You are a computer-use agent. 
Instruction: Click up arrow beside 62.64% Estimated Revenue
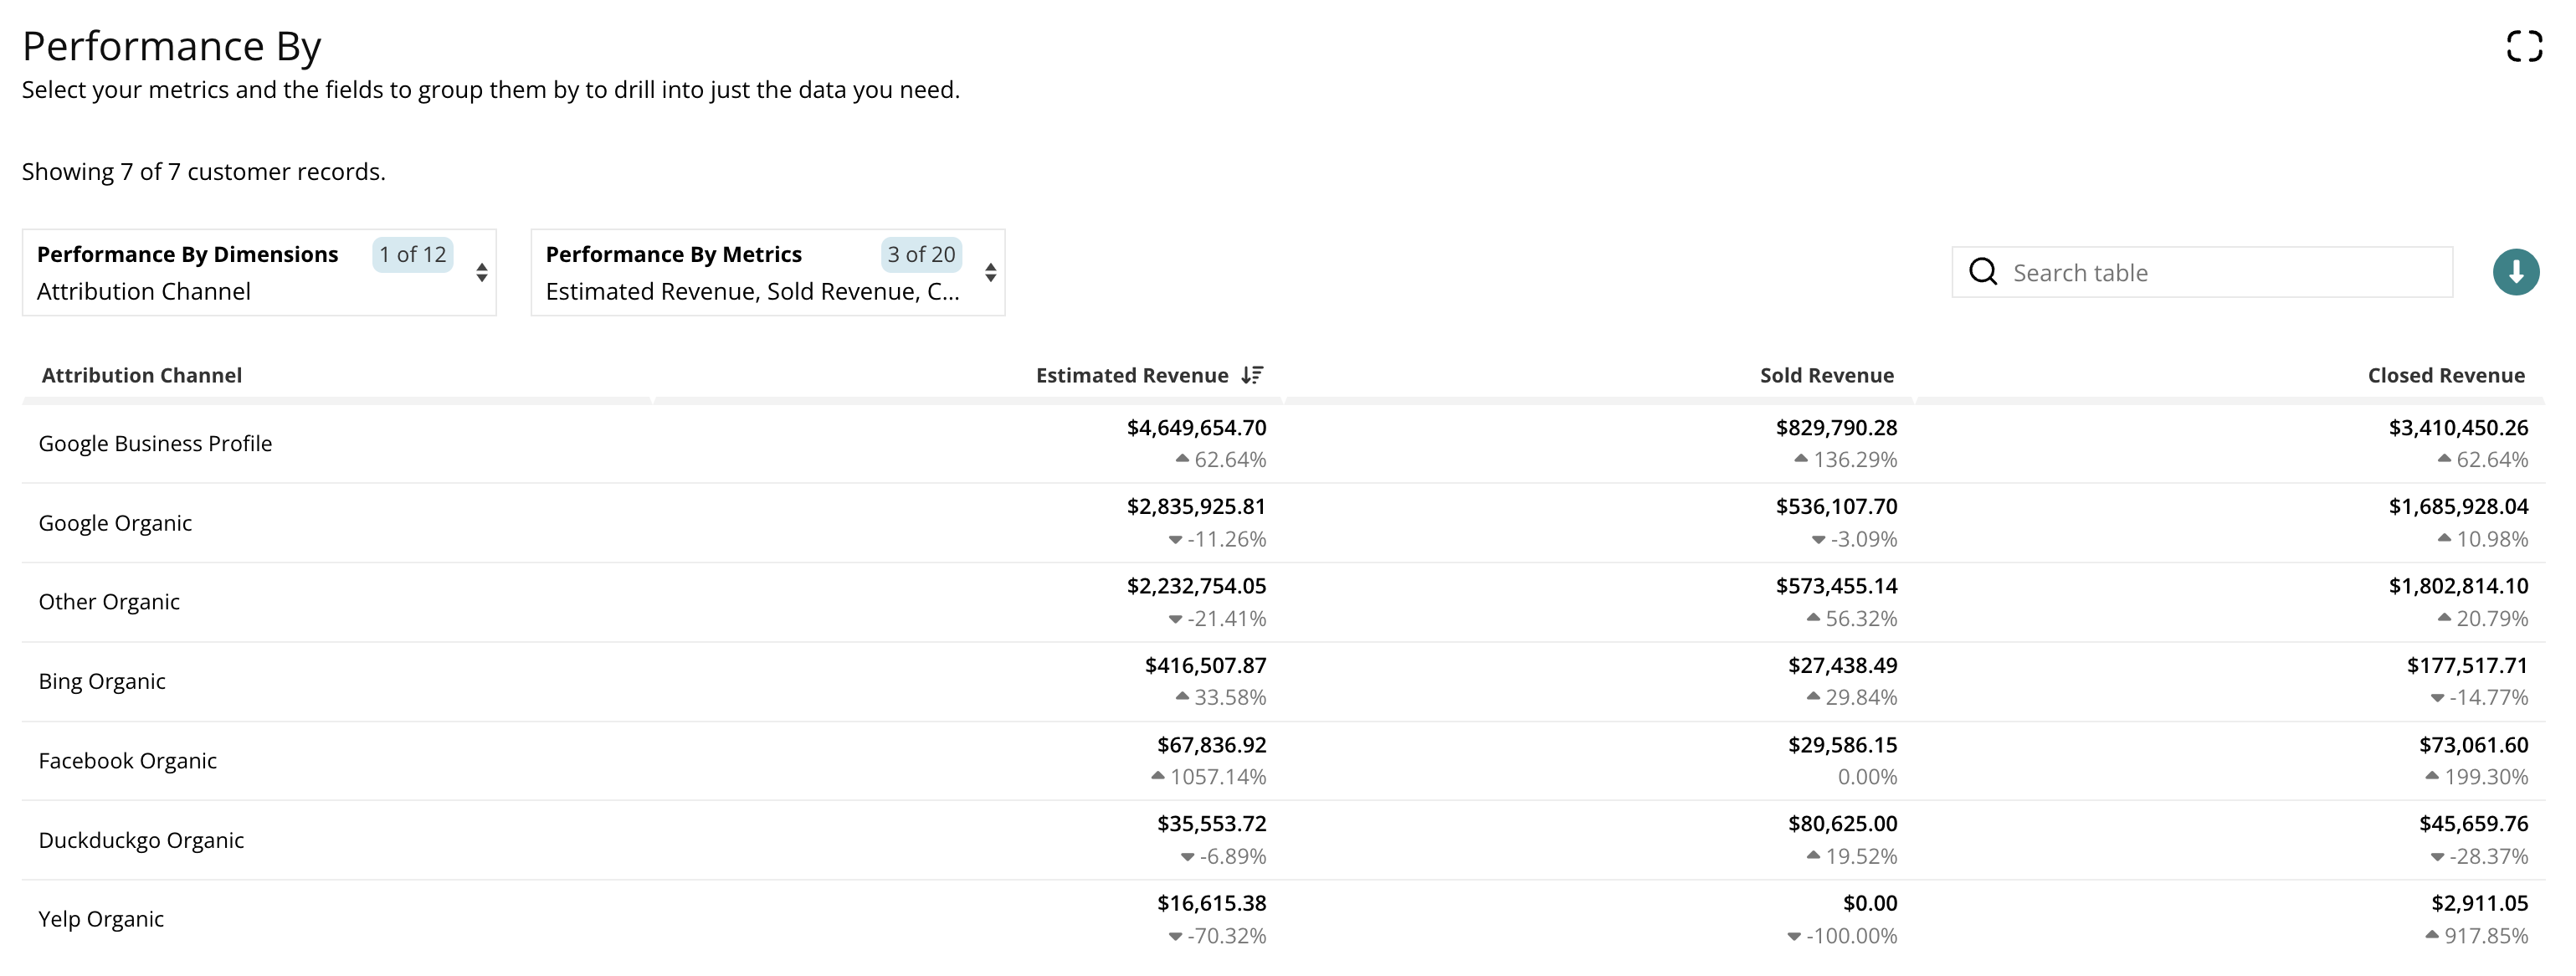pyautogui.click(x=1182, y=459)
